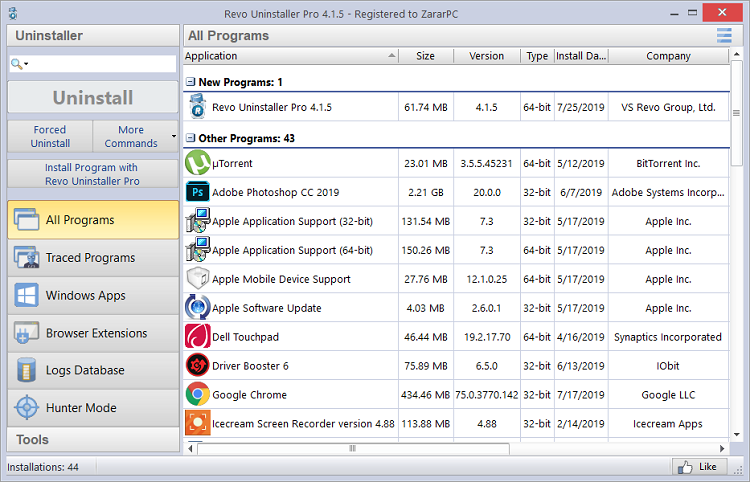Screen dimensions: 750x482
Task: Click the Adobe Photoshop CC 2019 Ps icon
Action: coord(198,192)
